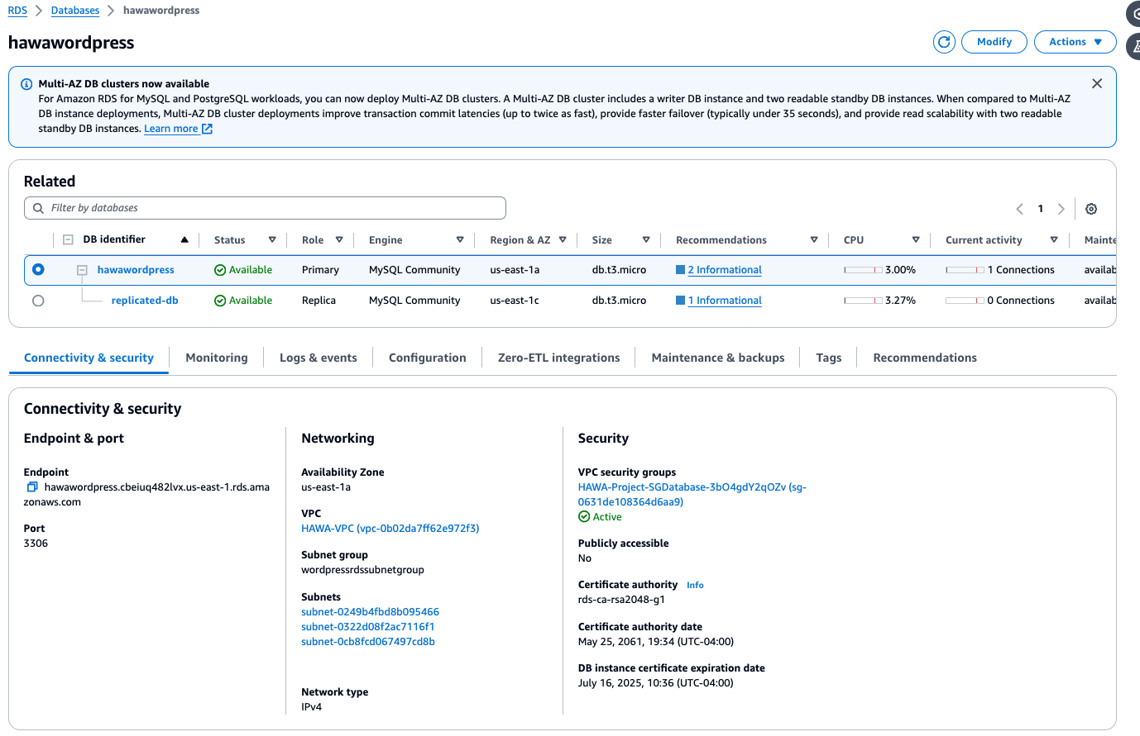Collapse all rows via the DB identifier header box
Image resolution: width=1140 pixels, height=736 pixels.
click(68, 239)
